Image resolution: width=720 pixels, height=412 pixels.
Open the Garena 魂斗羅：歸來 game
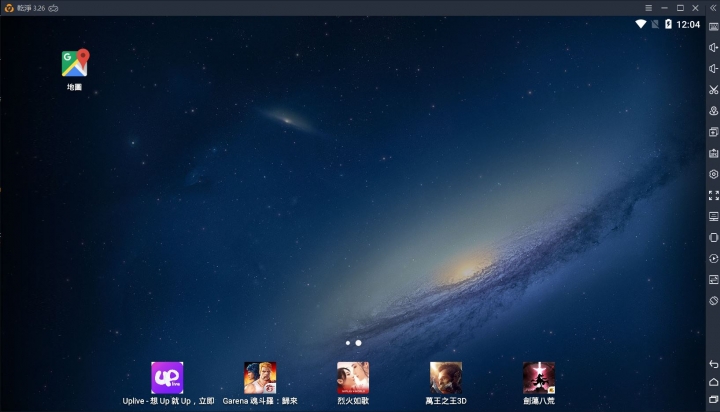260,378
